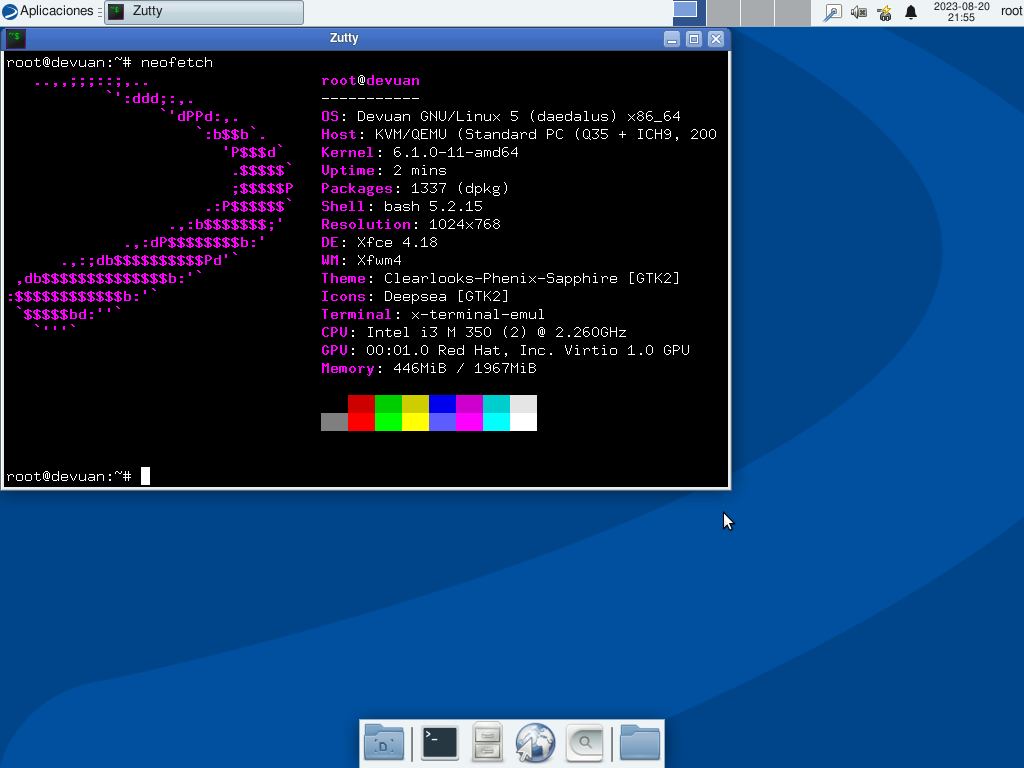Click the bright yellow color block
The height and width of the screenshot is (768, 1024).
point(415,422)
